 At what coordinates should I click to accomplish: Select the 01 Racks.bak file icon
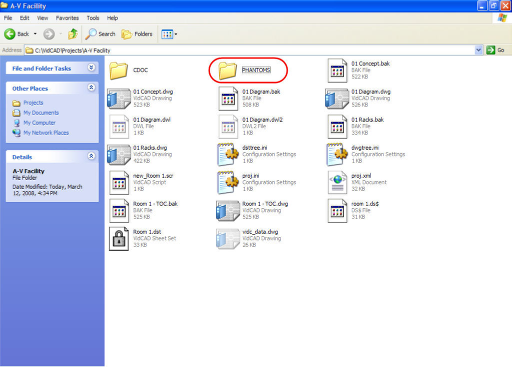(x=337, y=126)
